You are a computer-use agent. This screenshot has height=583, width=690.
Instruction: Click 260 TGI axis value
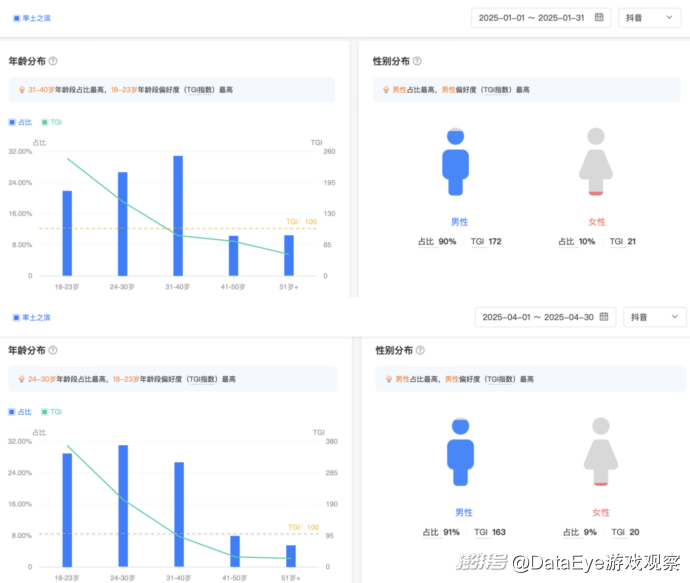329,151
